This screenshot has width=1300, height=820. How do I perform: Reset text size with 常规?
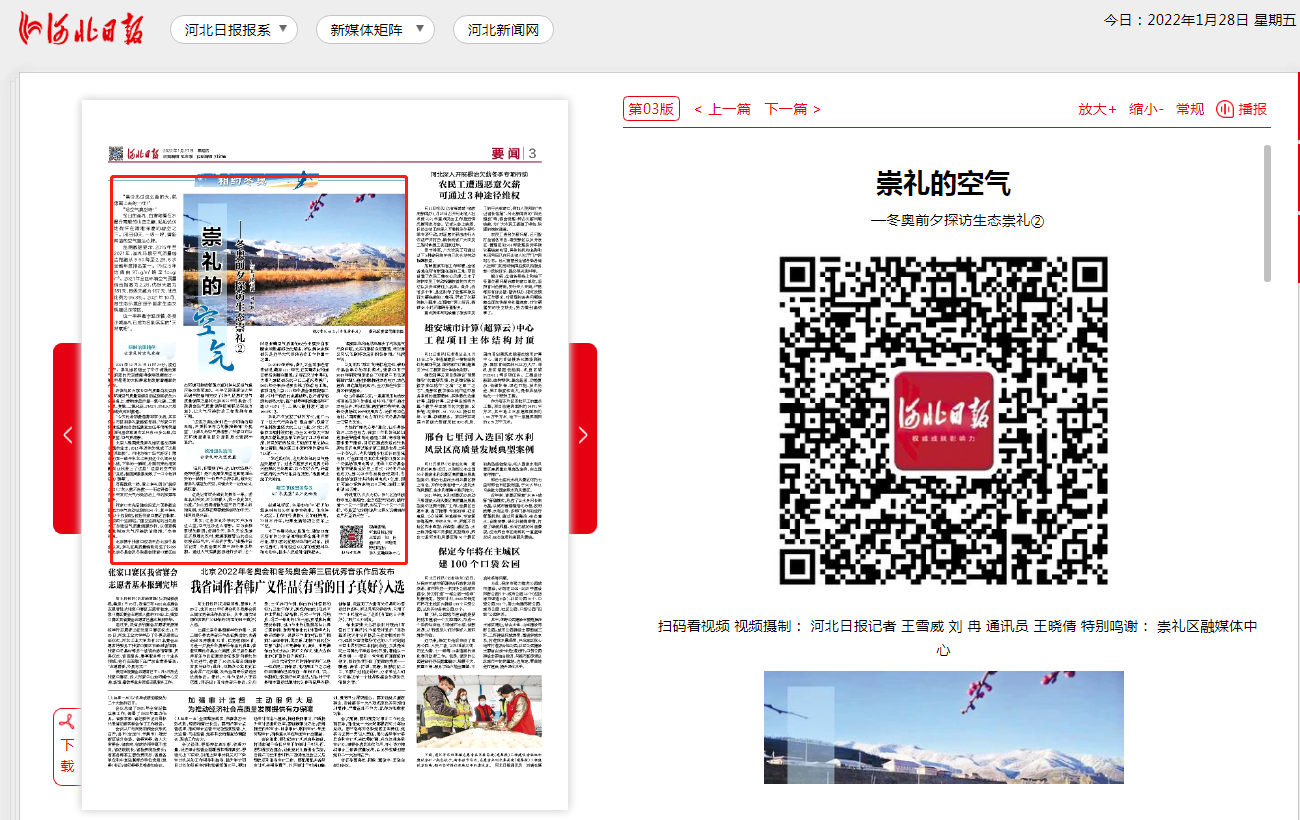click(1190, 109)
